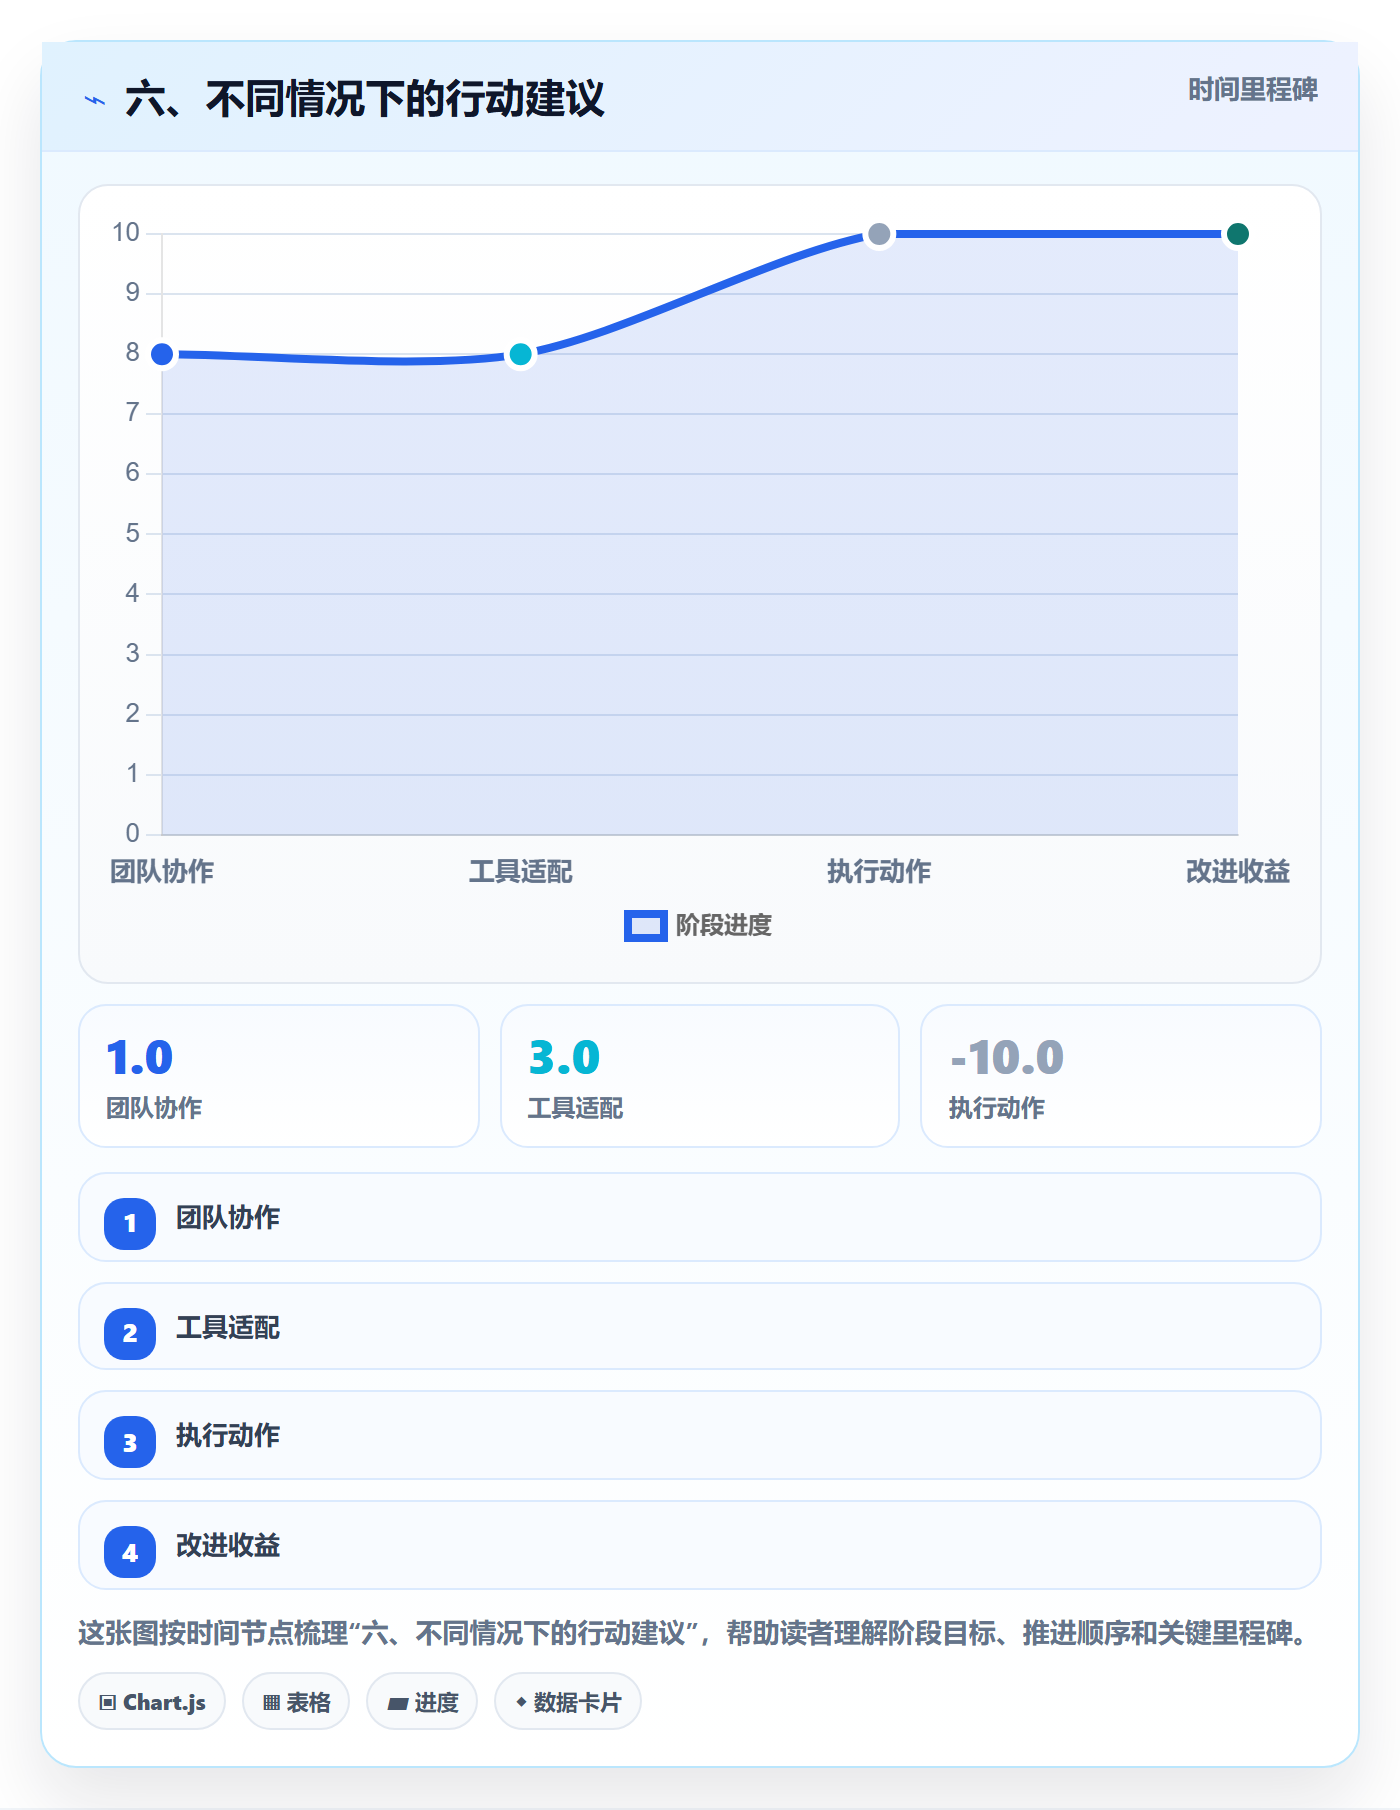The width and height of the screenshot is (1400, 1810).
Task: Click the number 1 step badge
Action: tap(130, 1223)
